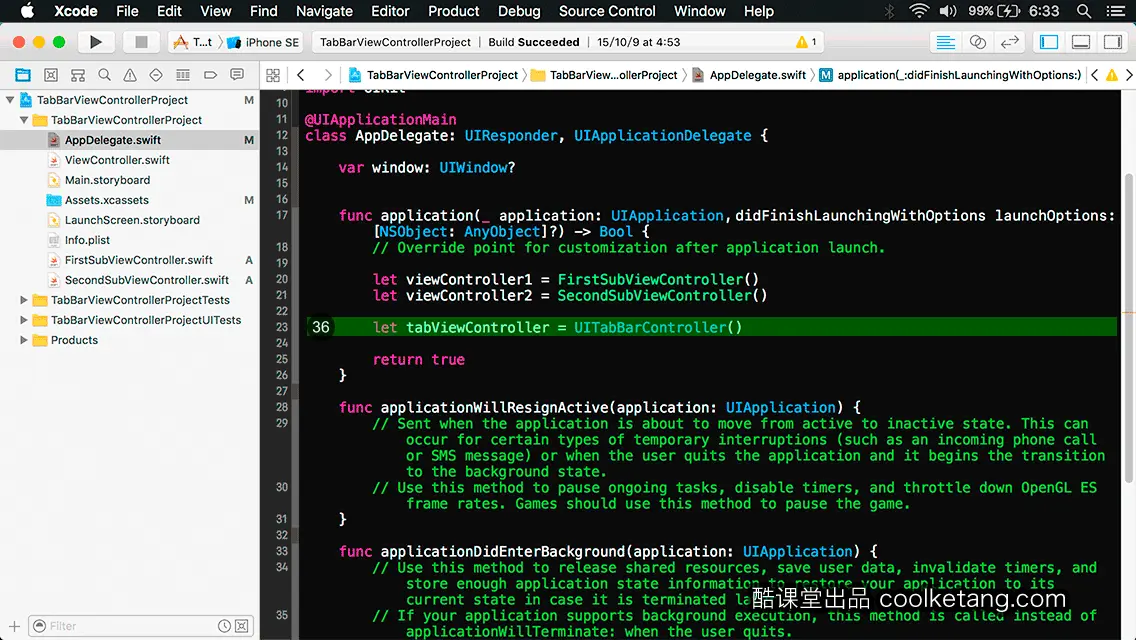Open the Find navigator magnifier icon
Viewport: 1136px width, 640px height.
click(x=104, y=75)
